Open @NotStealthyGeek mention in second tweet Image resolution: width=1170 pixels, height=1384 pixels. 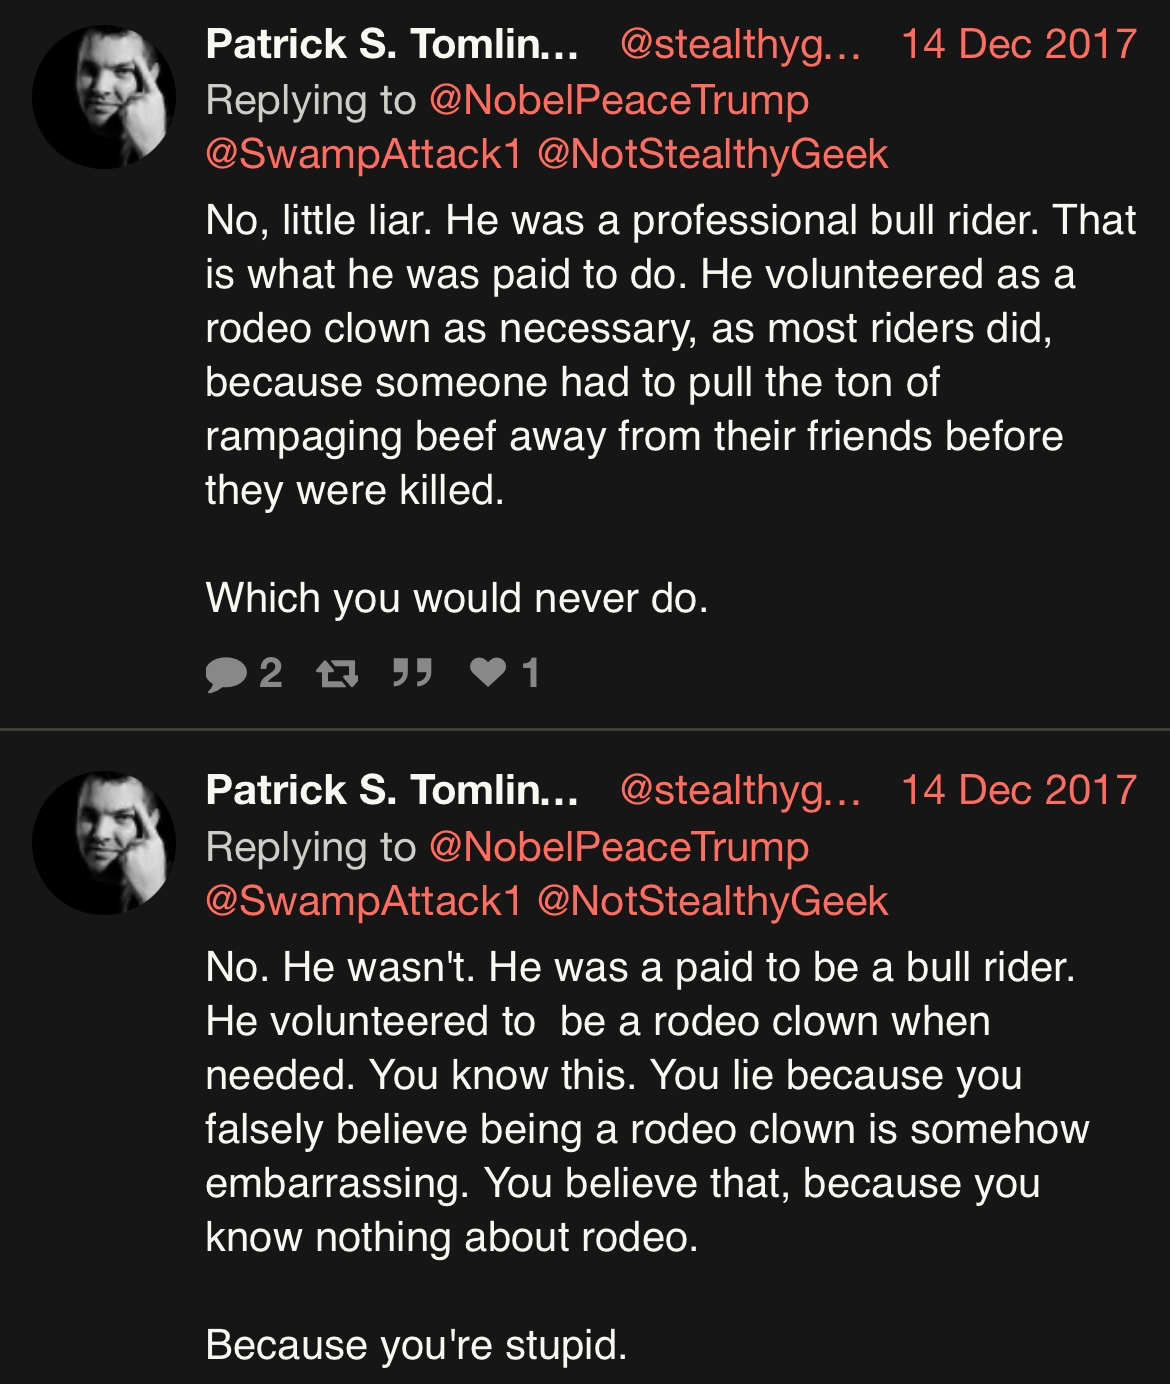pos(713,901)
